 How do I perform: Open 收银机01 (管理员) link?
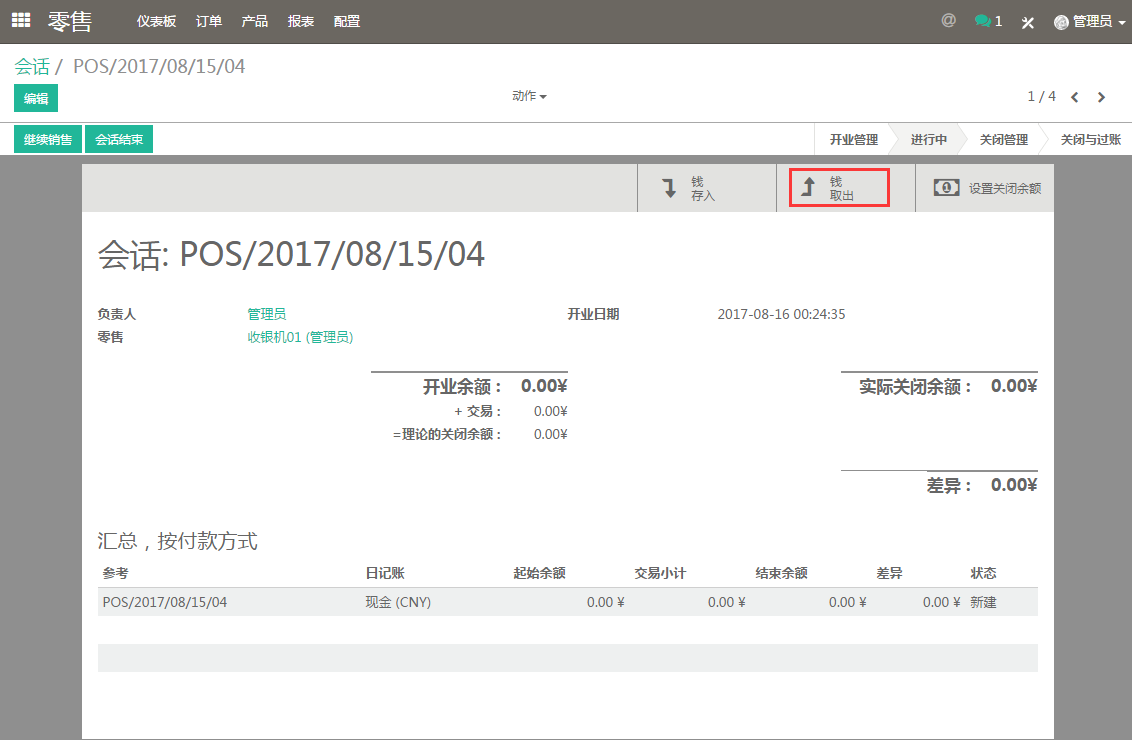(x=300, y=337)
